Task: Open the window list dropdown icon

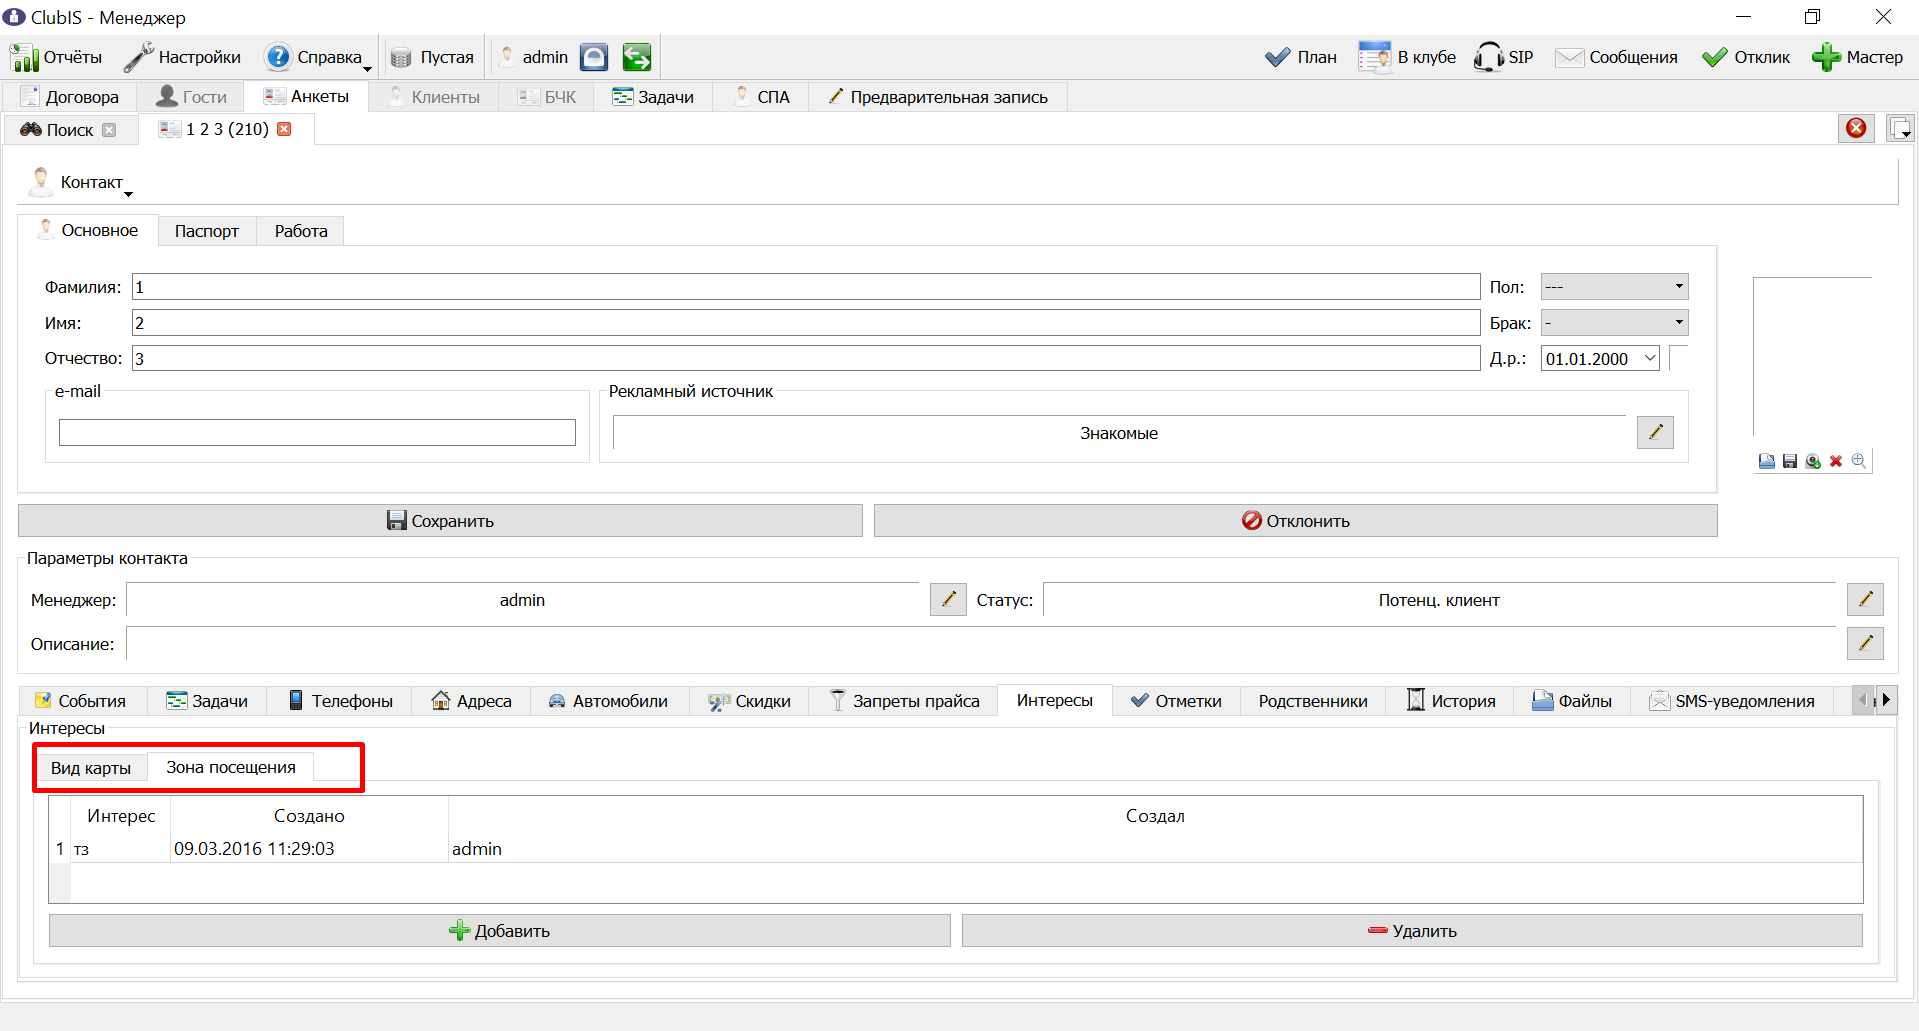Action: pyautogui.click(x=1900, y=128)
